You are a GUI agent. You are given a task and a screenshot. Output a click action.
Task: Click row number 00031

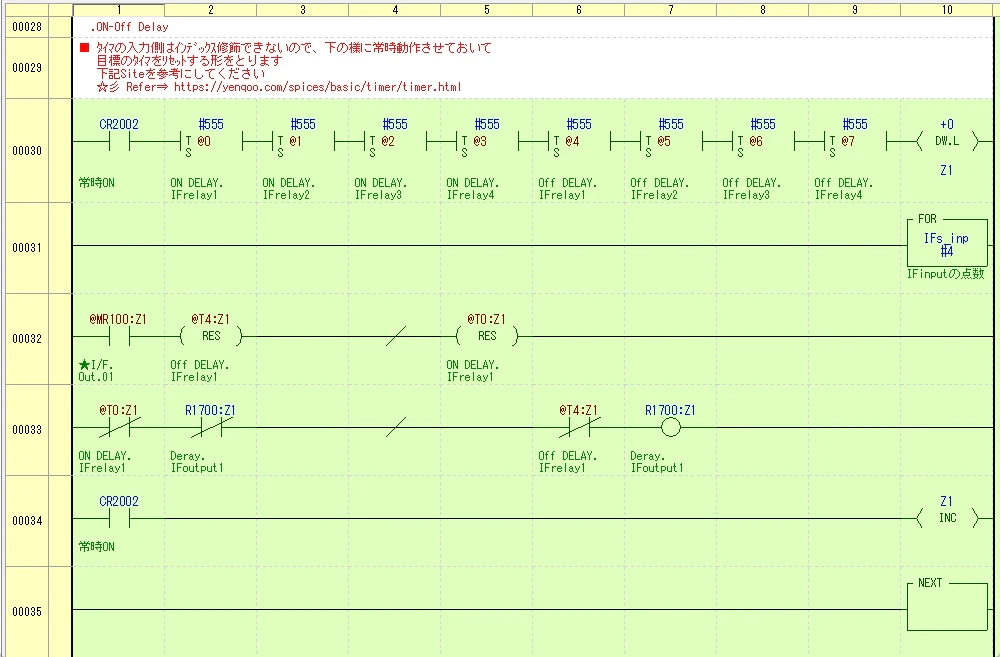(x=27, y=247)
